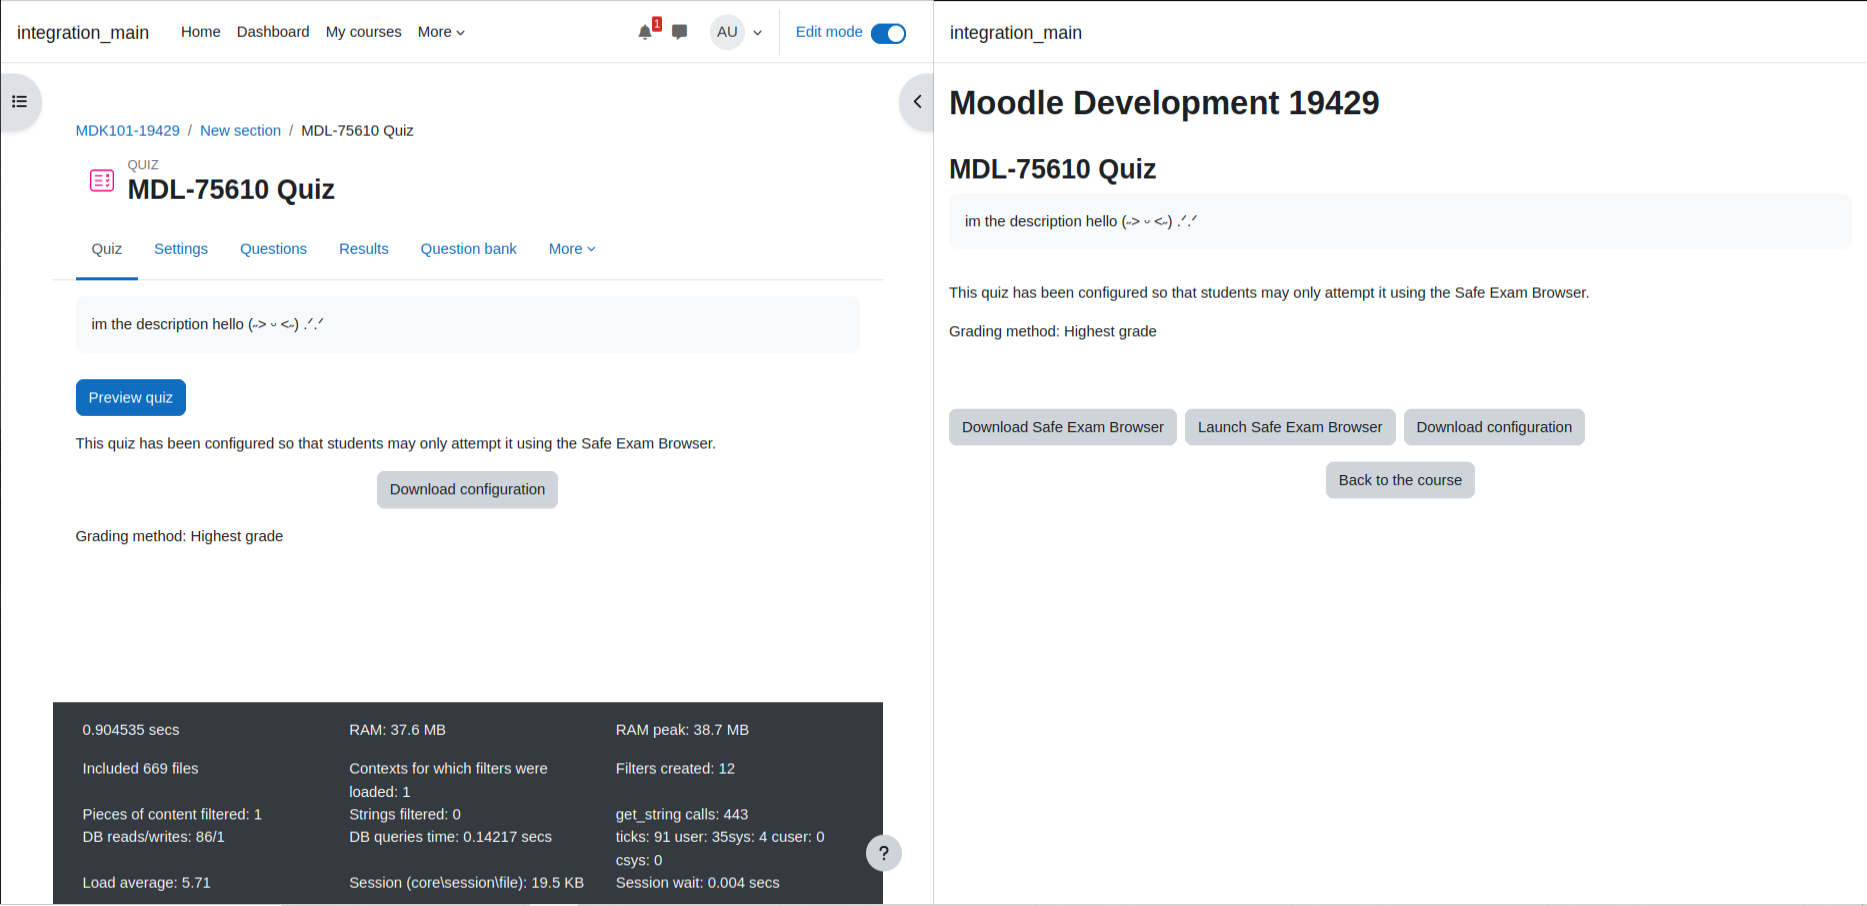
Task: Click the Strings filtered: 0 entry
Action: point(405,815)
